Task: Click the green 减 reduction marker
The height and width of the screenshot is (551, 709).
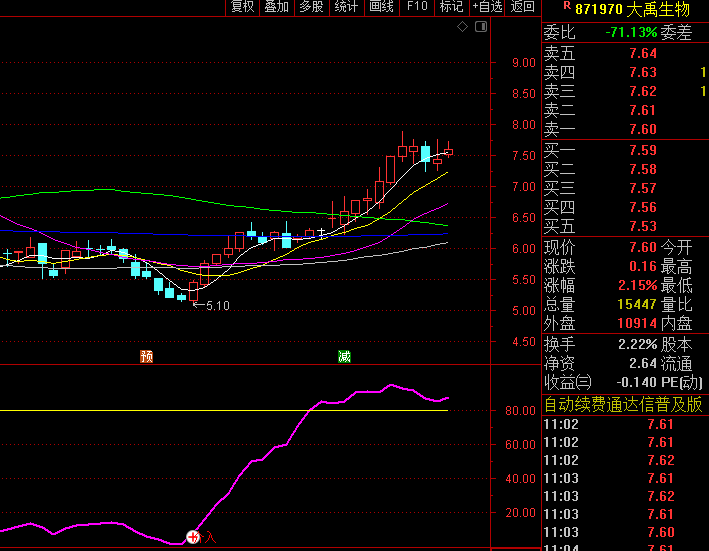Action: pos(345,357)
